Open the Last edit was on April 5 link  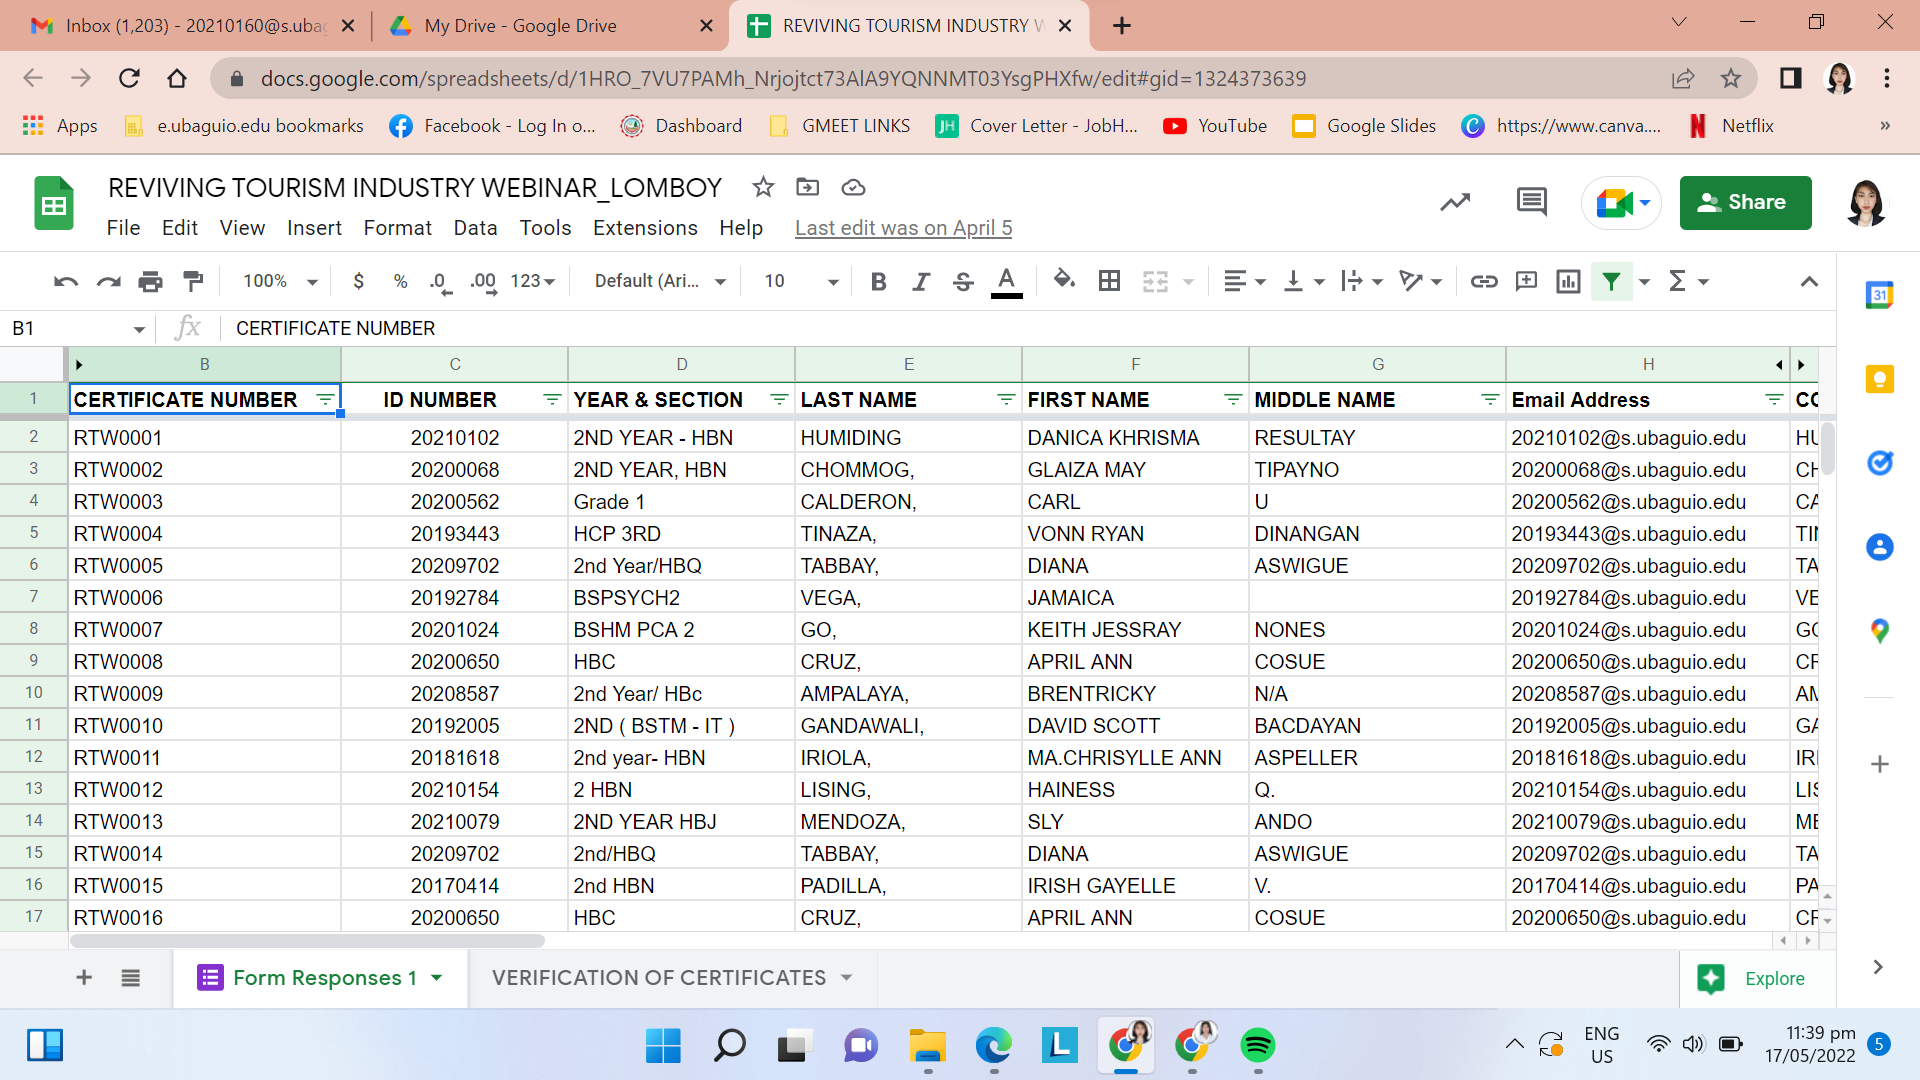point(903,228)
